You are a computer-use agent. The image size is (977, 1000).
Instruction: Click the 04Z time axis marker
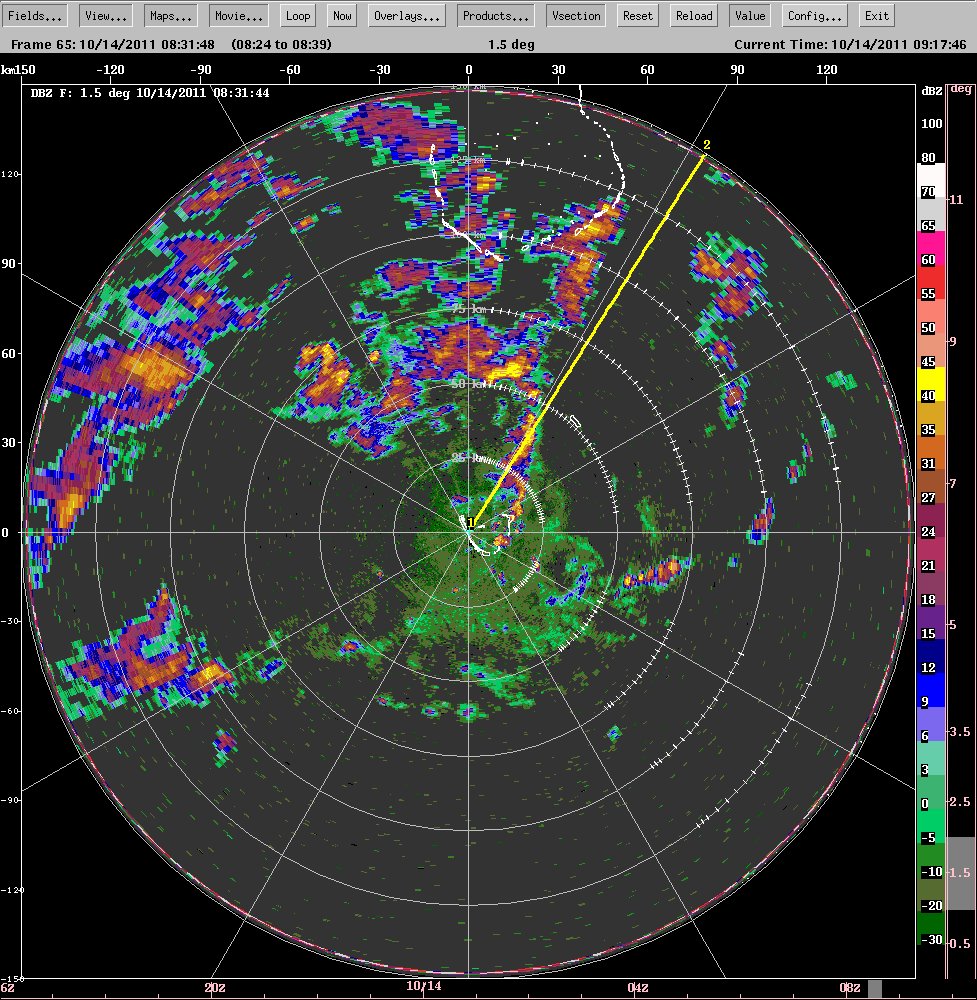tap(638, 987)
